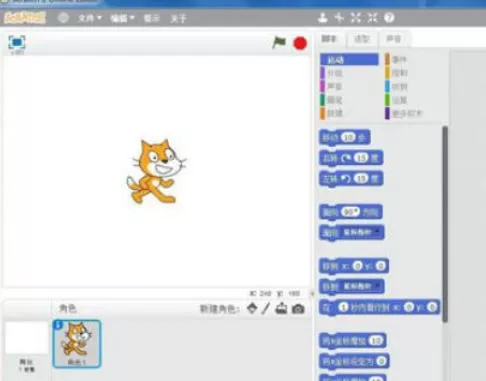Screen dimensions: 486x381
Task: Select the shrink sprite tool
Action: (372, 18)
